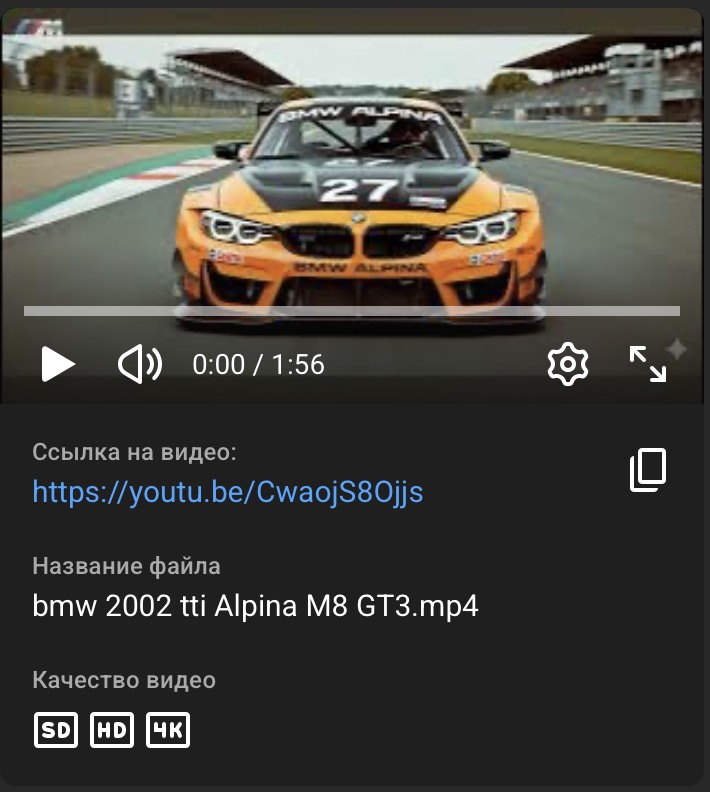Select HD video quality
This screenshot has width=710, height=792.
pyautogui.click(x=112, y=730)
